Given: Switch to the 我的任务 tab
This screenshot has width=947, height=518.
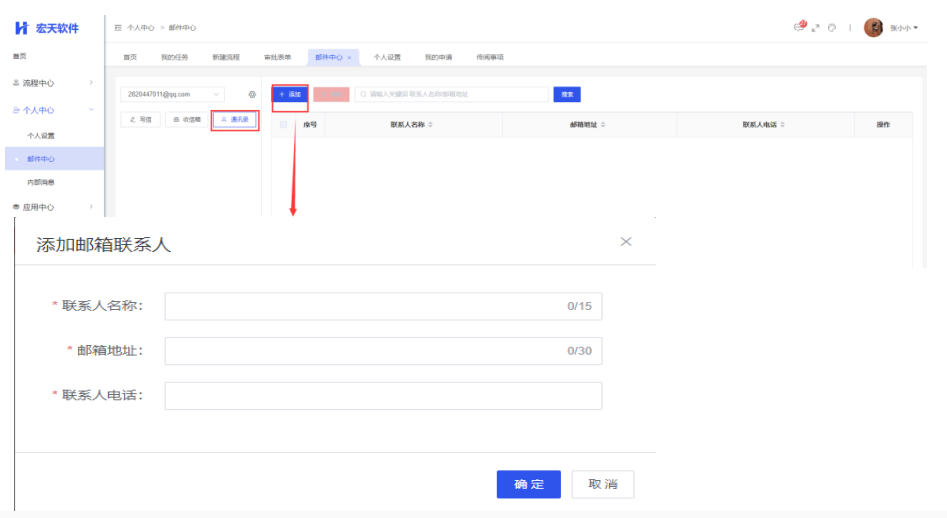Looking at the screenshot, I should pos(174,58).
